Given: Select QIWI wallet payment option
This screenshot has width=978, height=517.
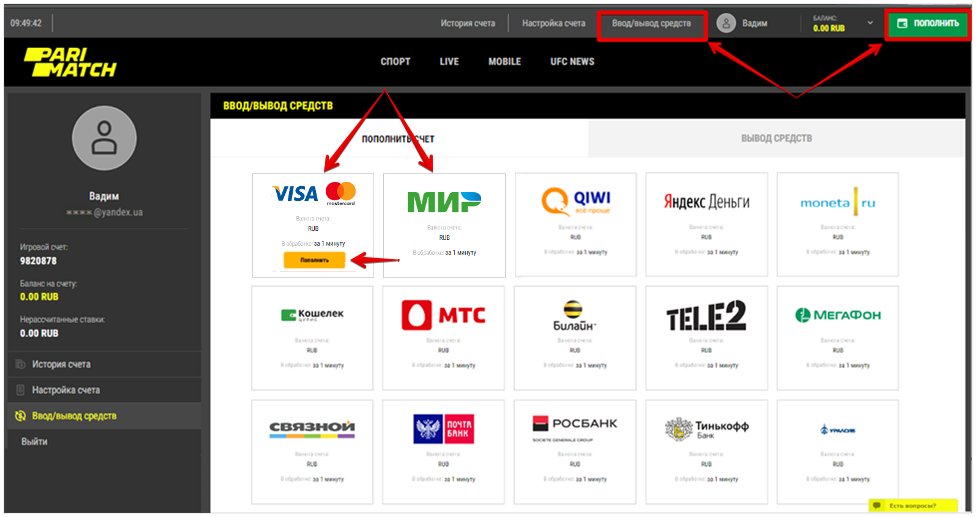Looking at the screenshot, I should 575,225.
